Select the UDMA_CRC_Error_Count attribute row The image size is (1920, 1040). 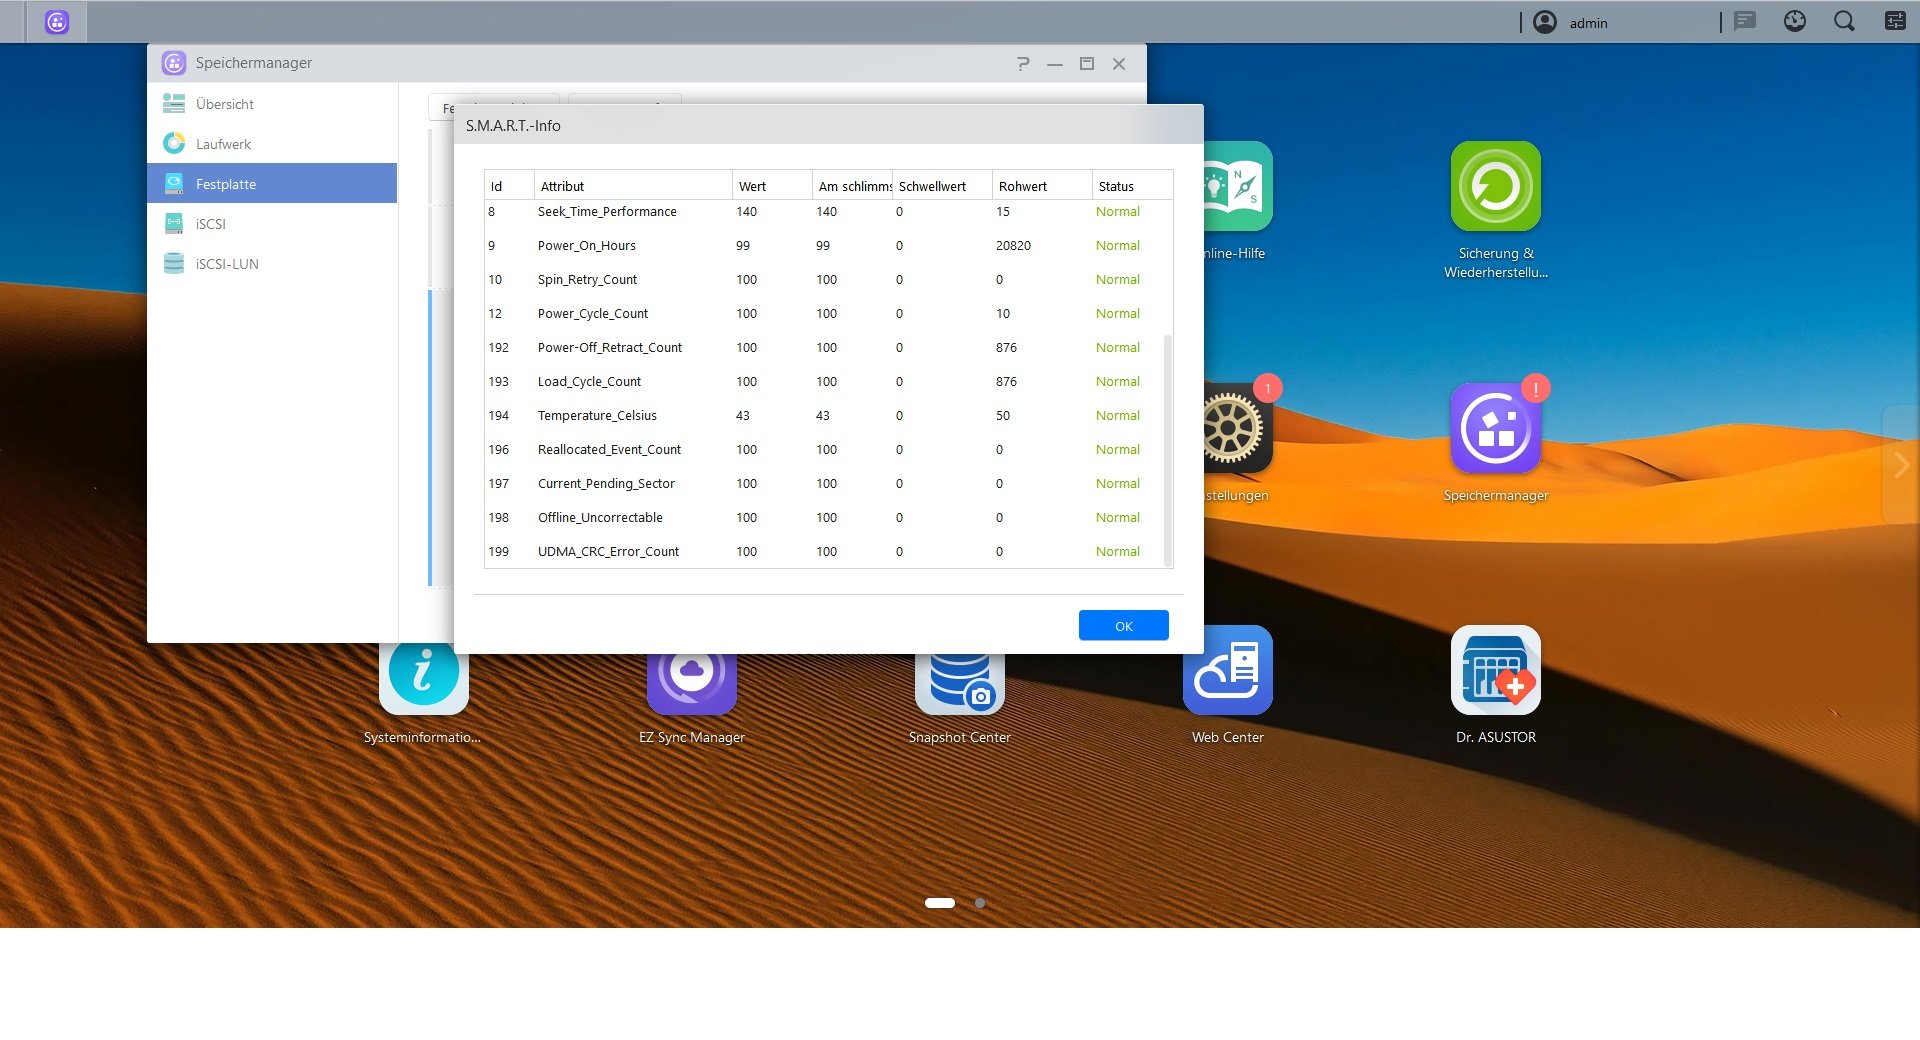click(x=824, y=552)
